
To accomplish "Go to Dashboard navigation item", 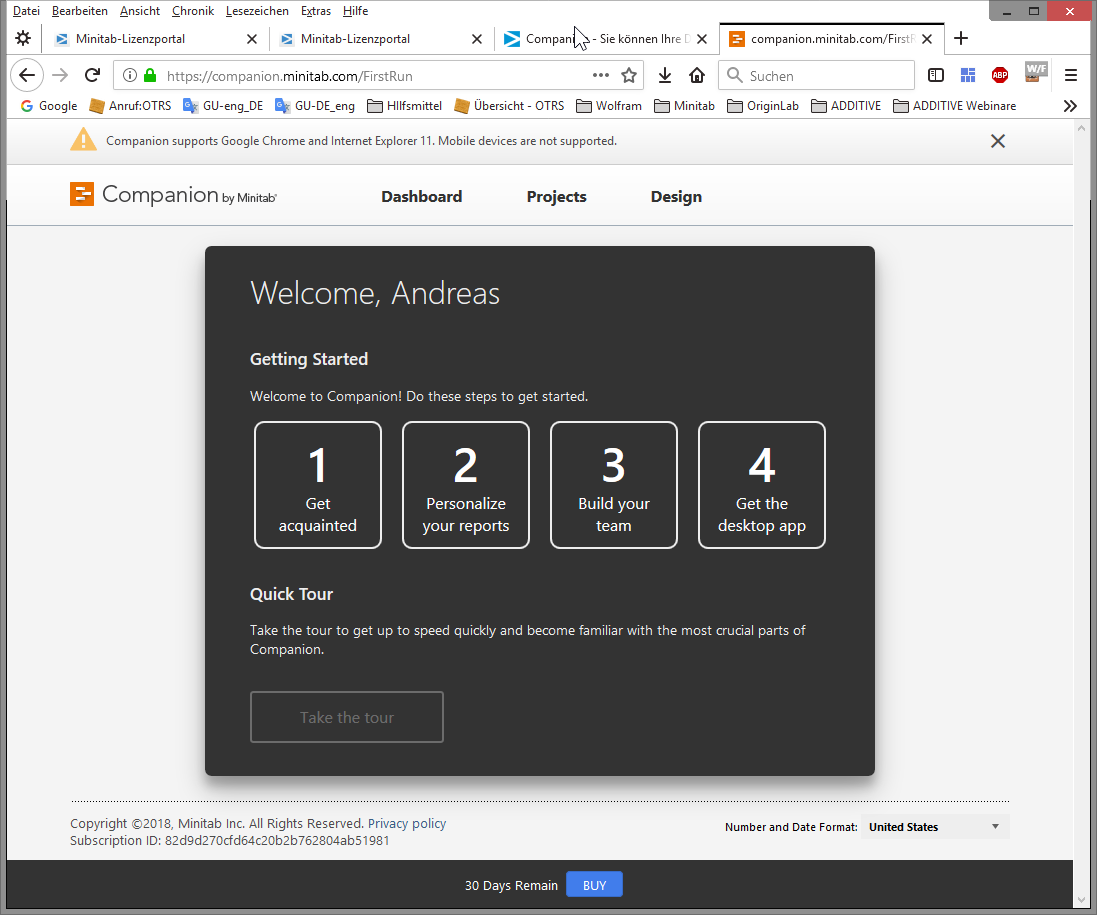I will coord(422,197).
